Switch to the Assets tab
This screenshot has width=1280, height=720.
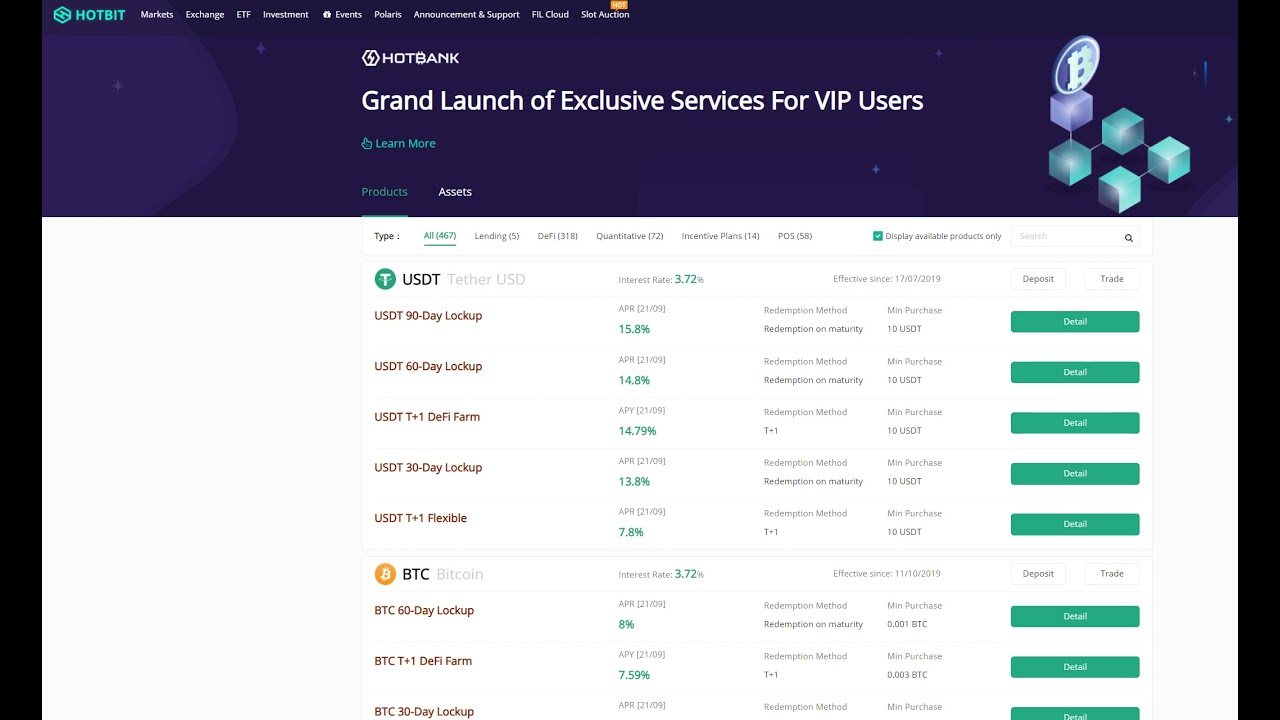(x=455, y=192)
